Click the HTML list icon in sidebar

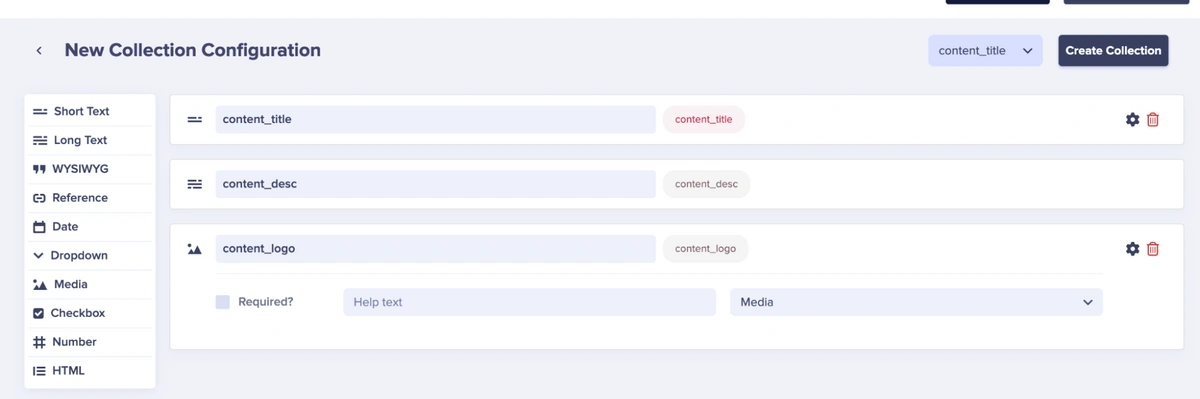pos(40,371)
